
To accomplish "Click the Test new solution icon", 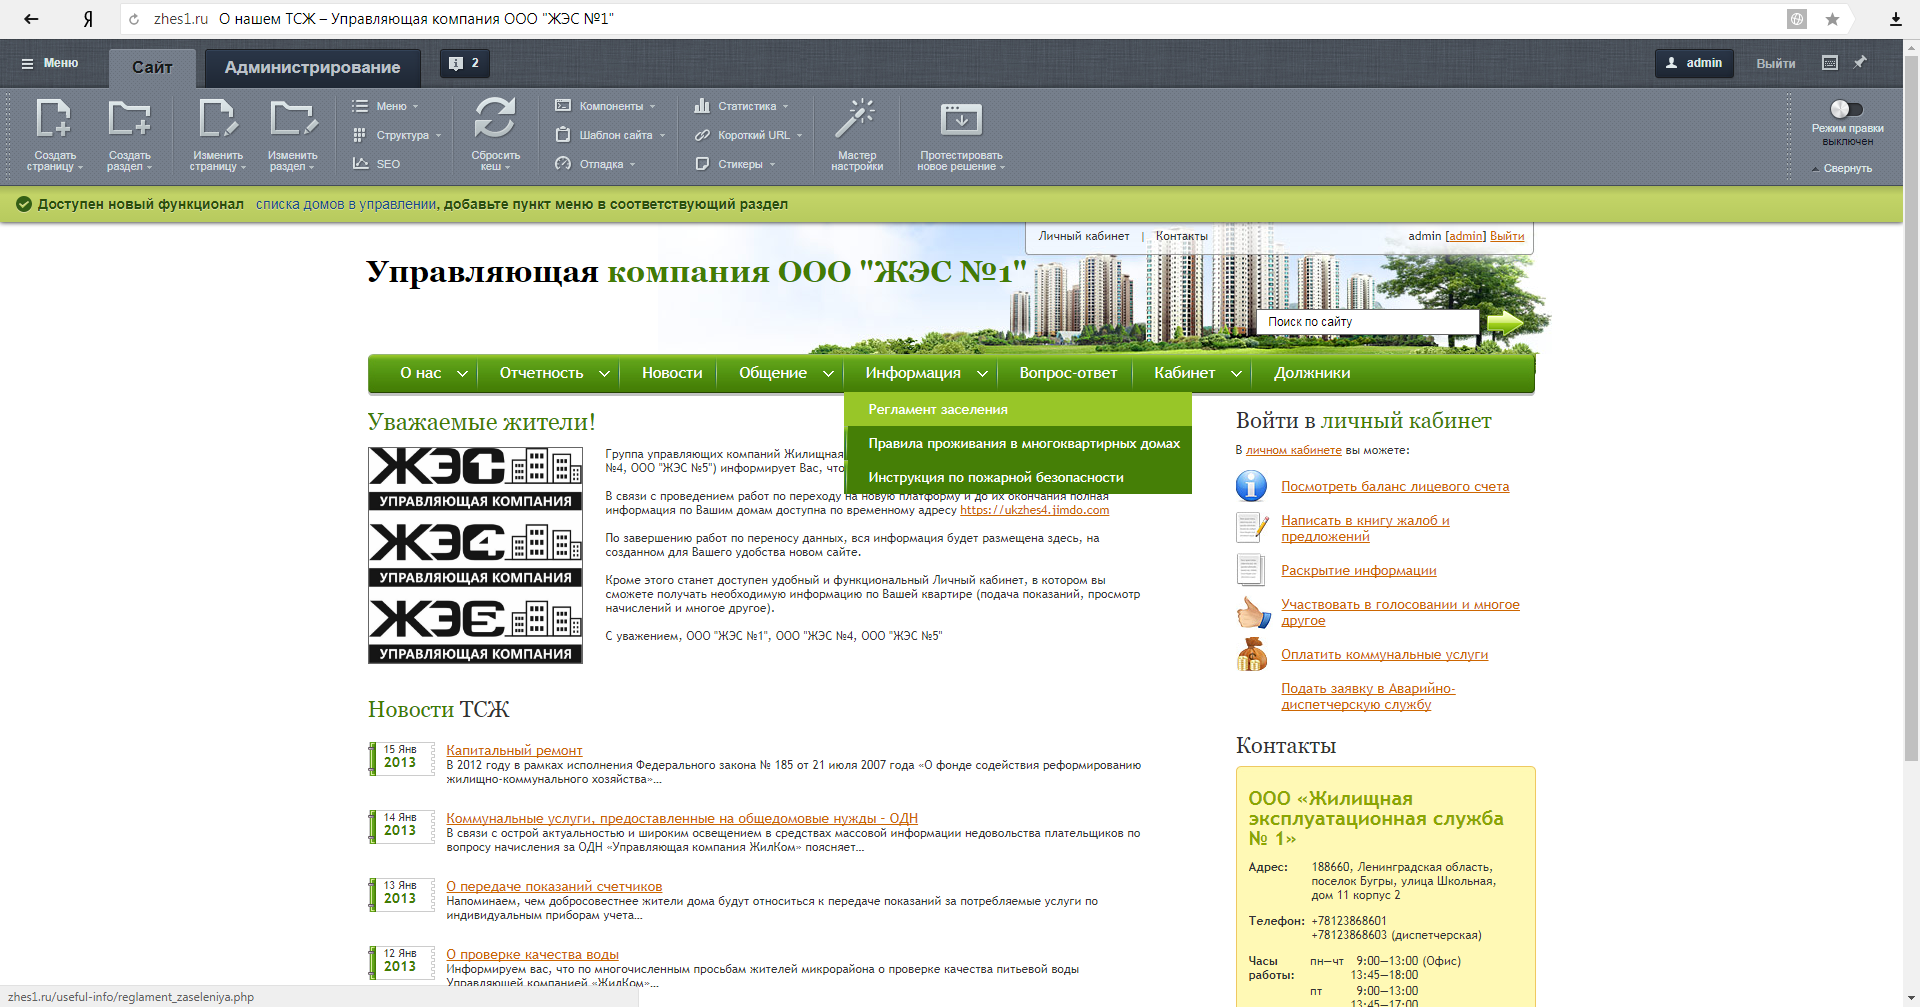I will (961, 119).
